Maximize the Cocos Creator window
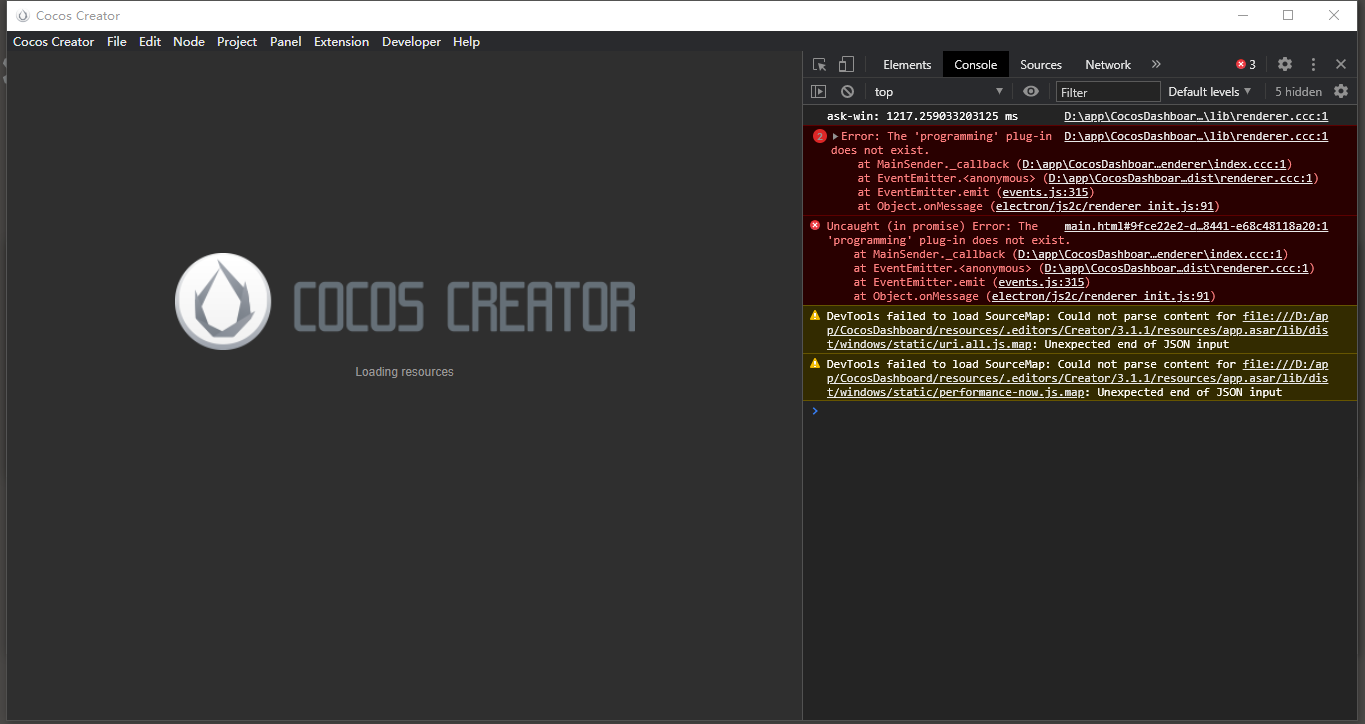 pos(1288,15)
